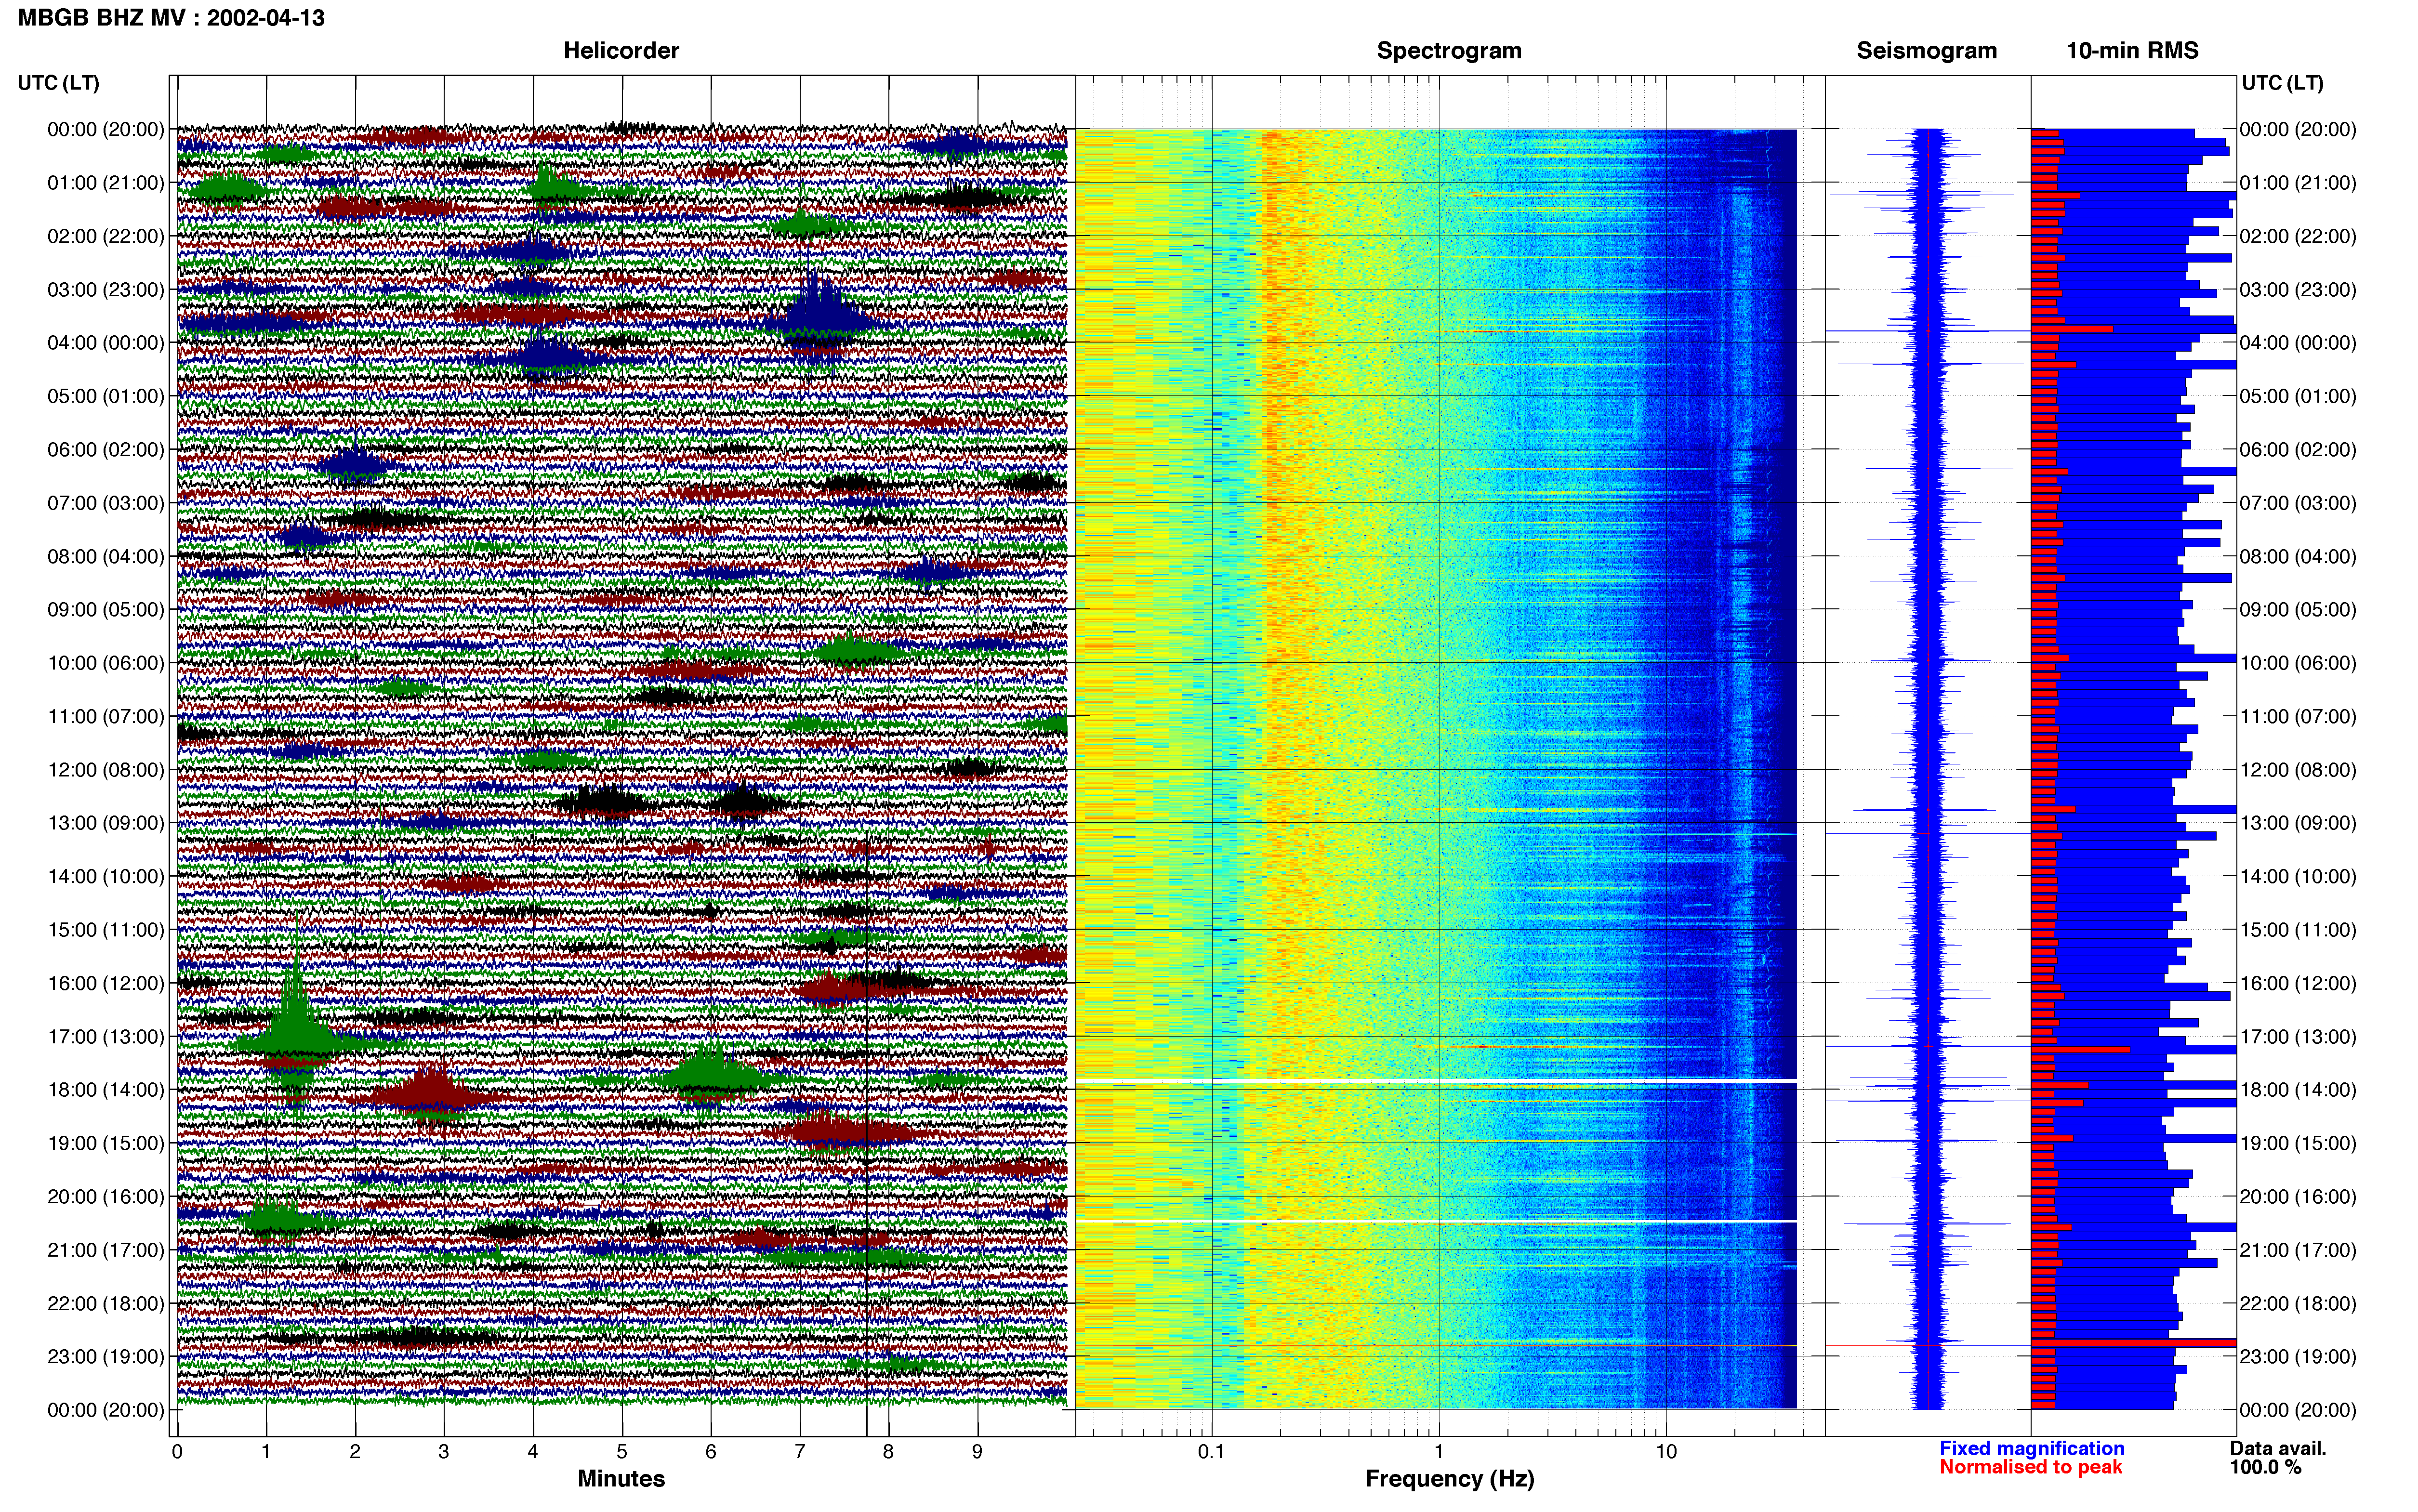Click the right '09:00 (05:00)' time label
Image resolution: width=2418 pixels, height=1512 pixels.
tap(2298, 610)
